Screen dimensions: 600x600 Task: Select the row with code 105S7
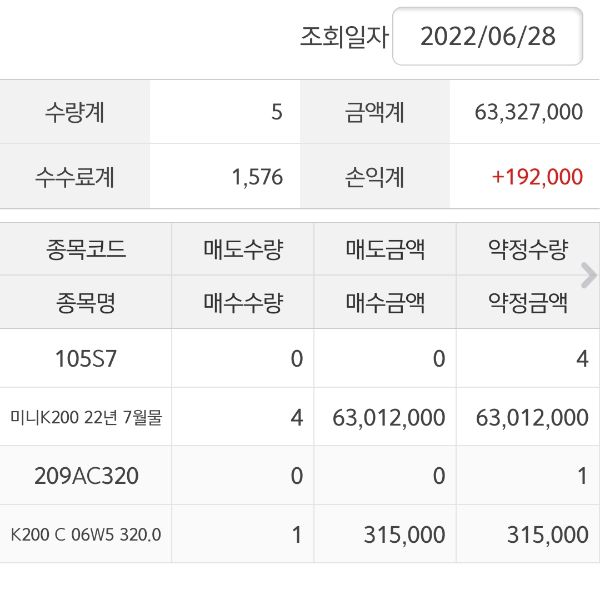[86, 359]
